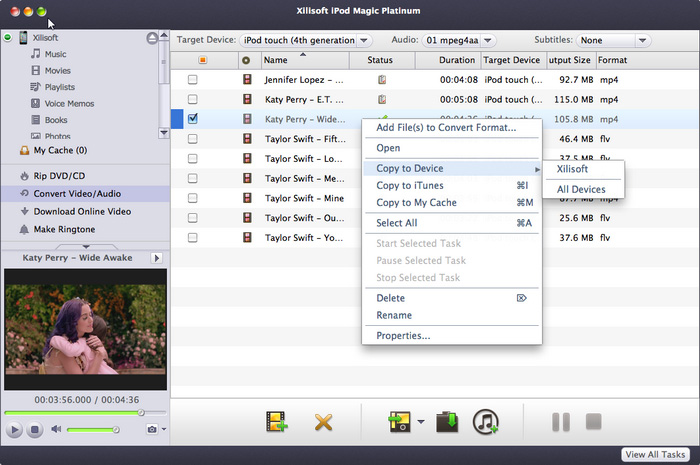The height and width of the screenshot is (465, 700).
Task: Choose Copy to My Cache from context menu
Action: (x=452, y=203)
